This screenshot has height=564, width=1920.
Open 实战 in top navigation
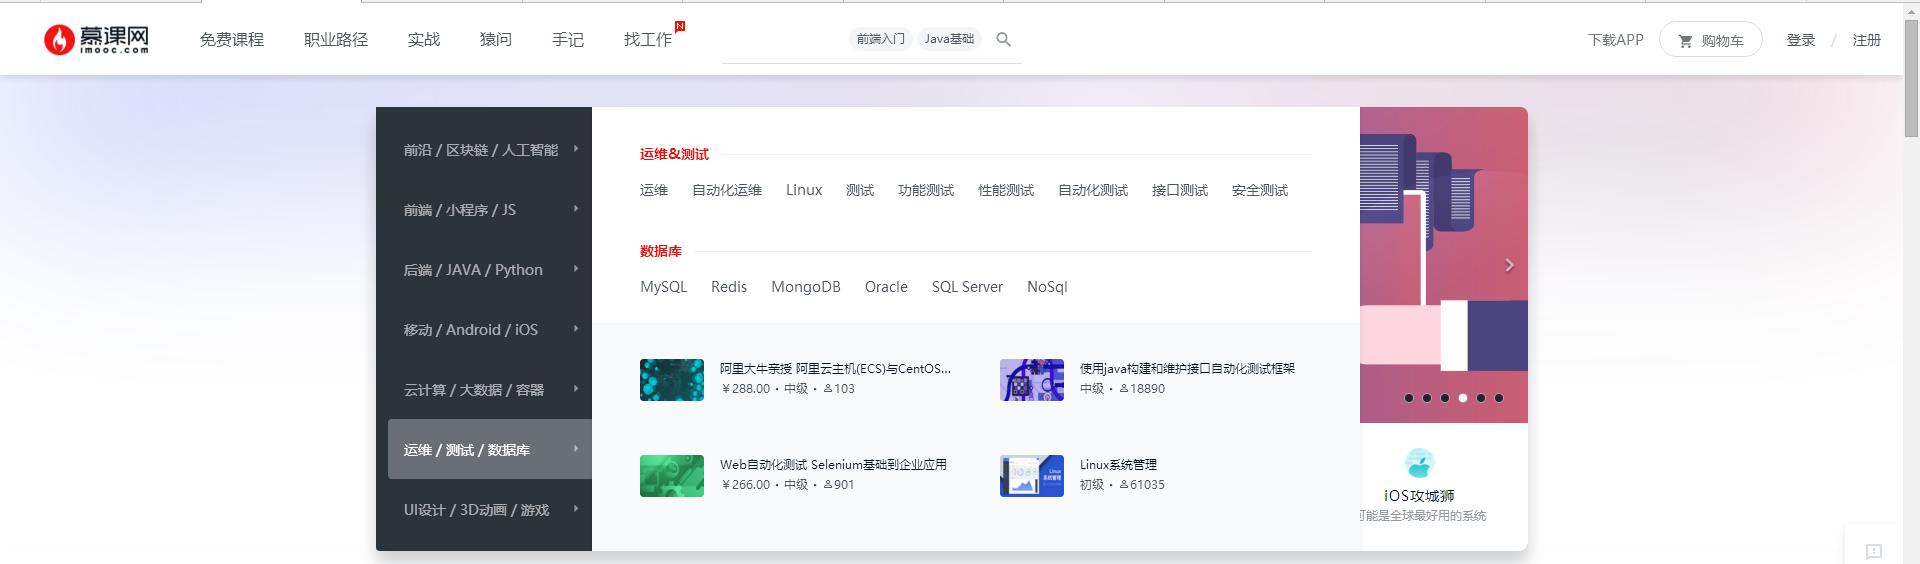click(424, 40)
